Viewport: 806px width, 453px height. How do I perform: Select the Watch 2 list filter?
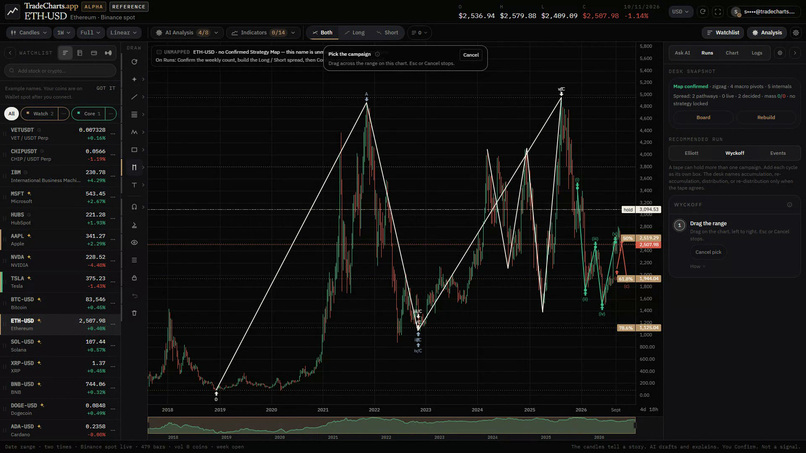click(x=40, y=114)
